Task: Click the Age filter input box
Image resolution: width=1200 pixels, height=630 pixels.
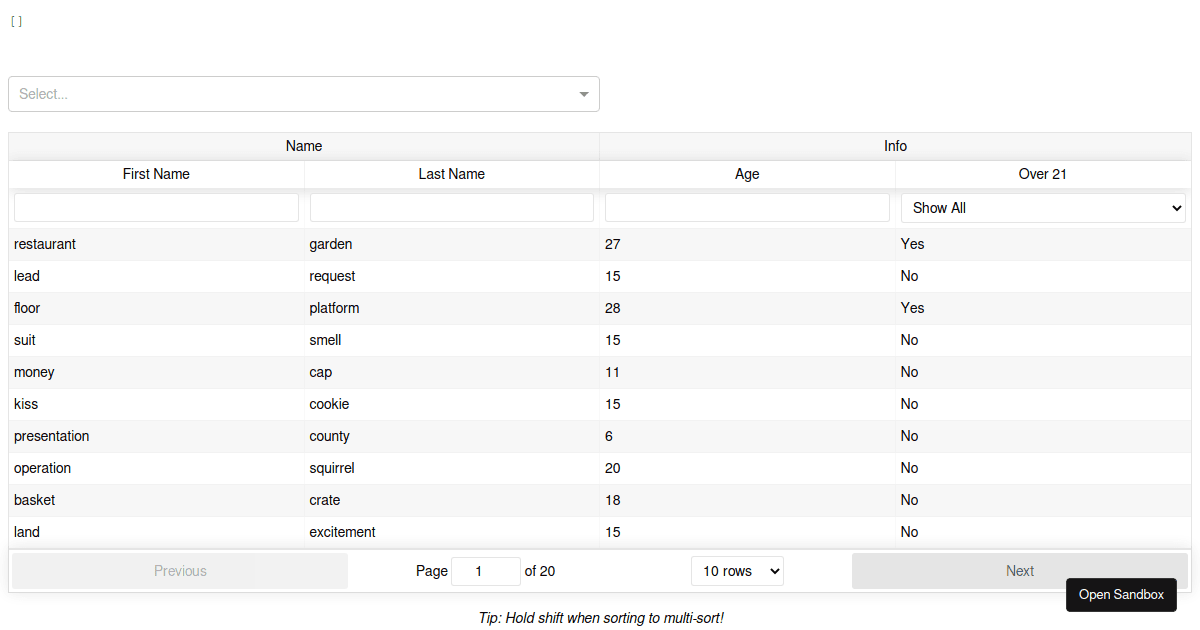Action: [747, 207]
